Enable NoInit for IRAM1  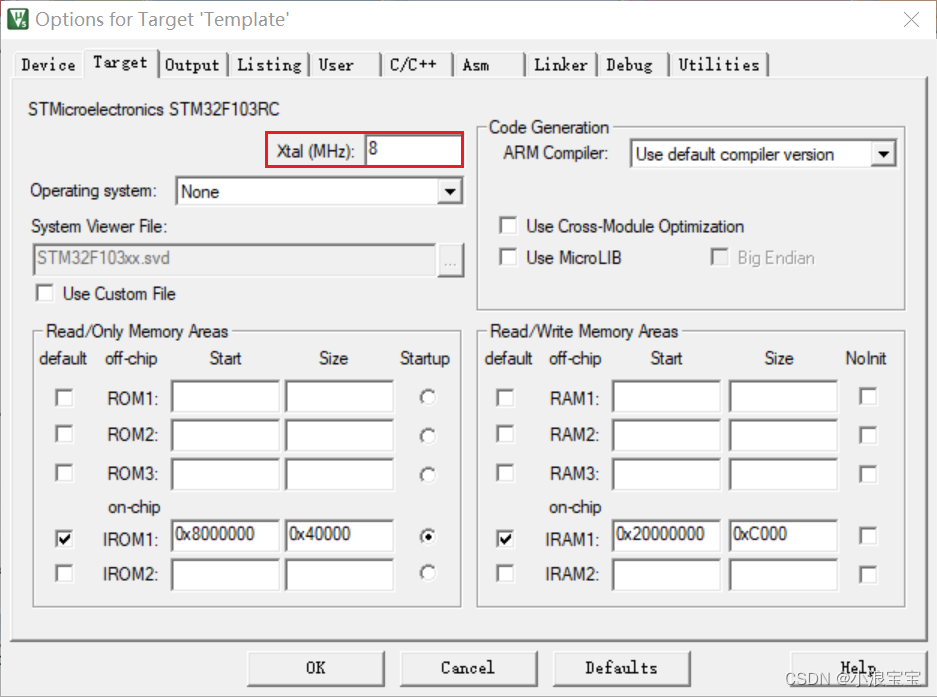coord(868,536)
